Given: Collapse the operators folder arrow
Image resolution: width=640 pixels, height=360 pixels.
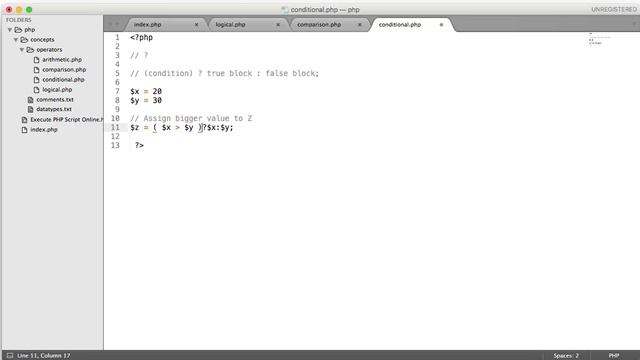Looking at the screenshot, I should pyautogui.click(x=22, y=50).
